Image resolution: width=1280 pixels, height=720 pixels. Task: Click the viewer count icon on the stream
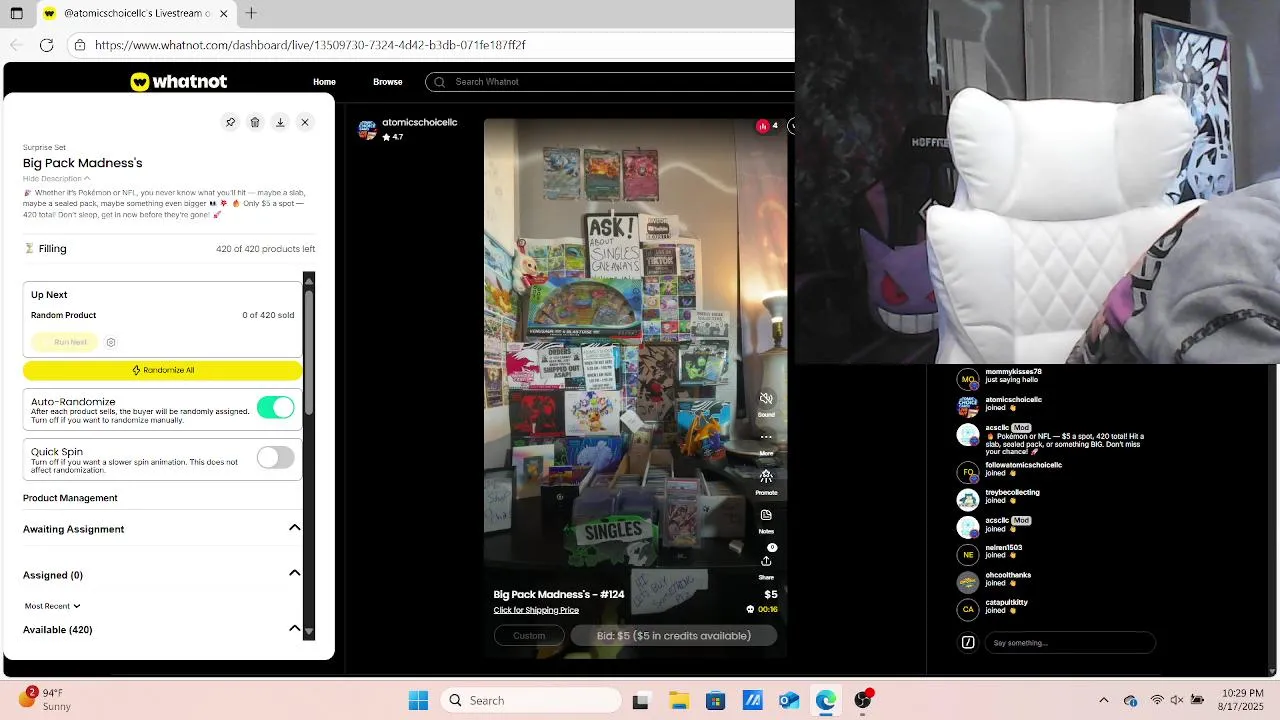click(763, 126)
